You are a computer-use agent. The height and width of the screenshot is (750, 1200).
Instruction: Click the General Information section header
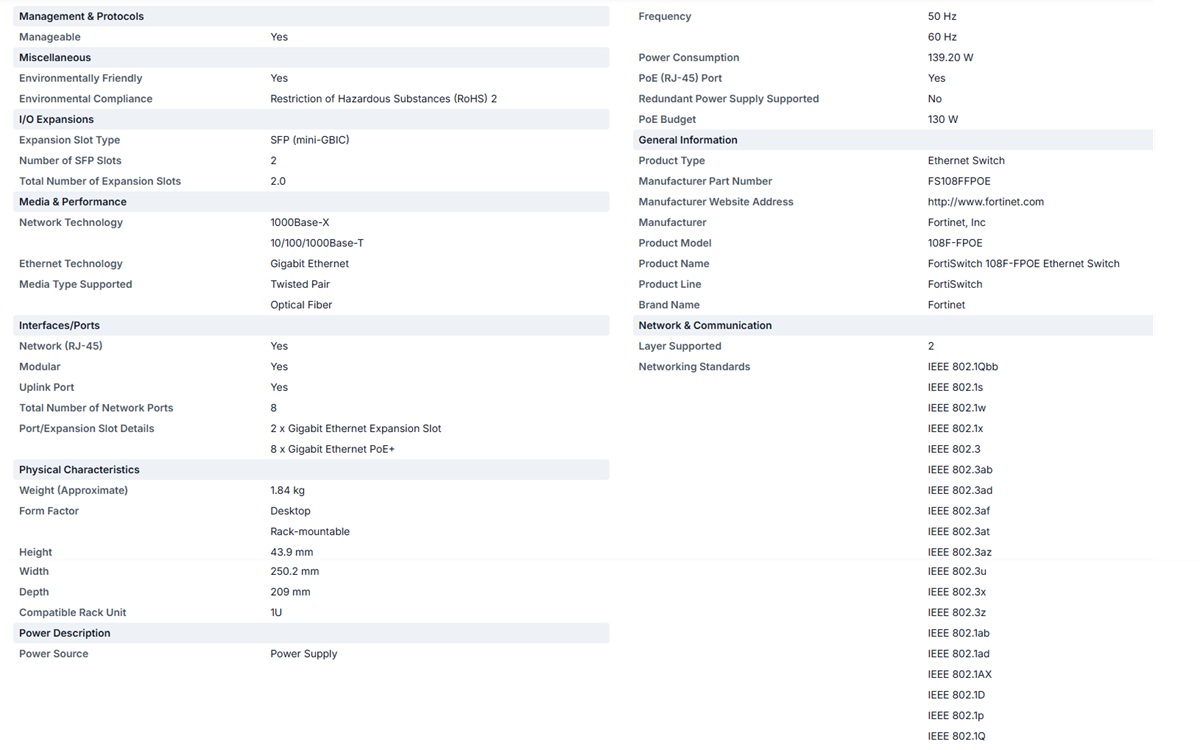tap(688, 140)
